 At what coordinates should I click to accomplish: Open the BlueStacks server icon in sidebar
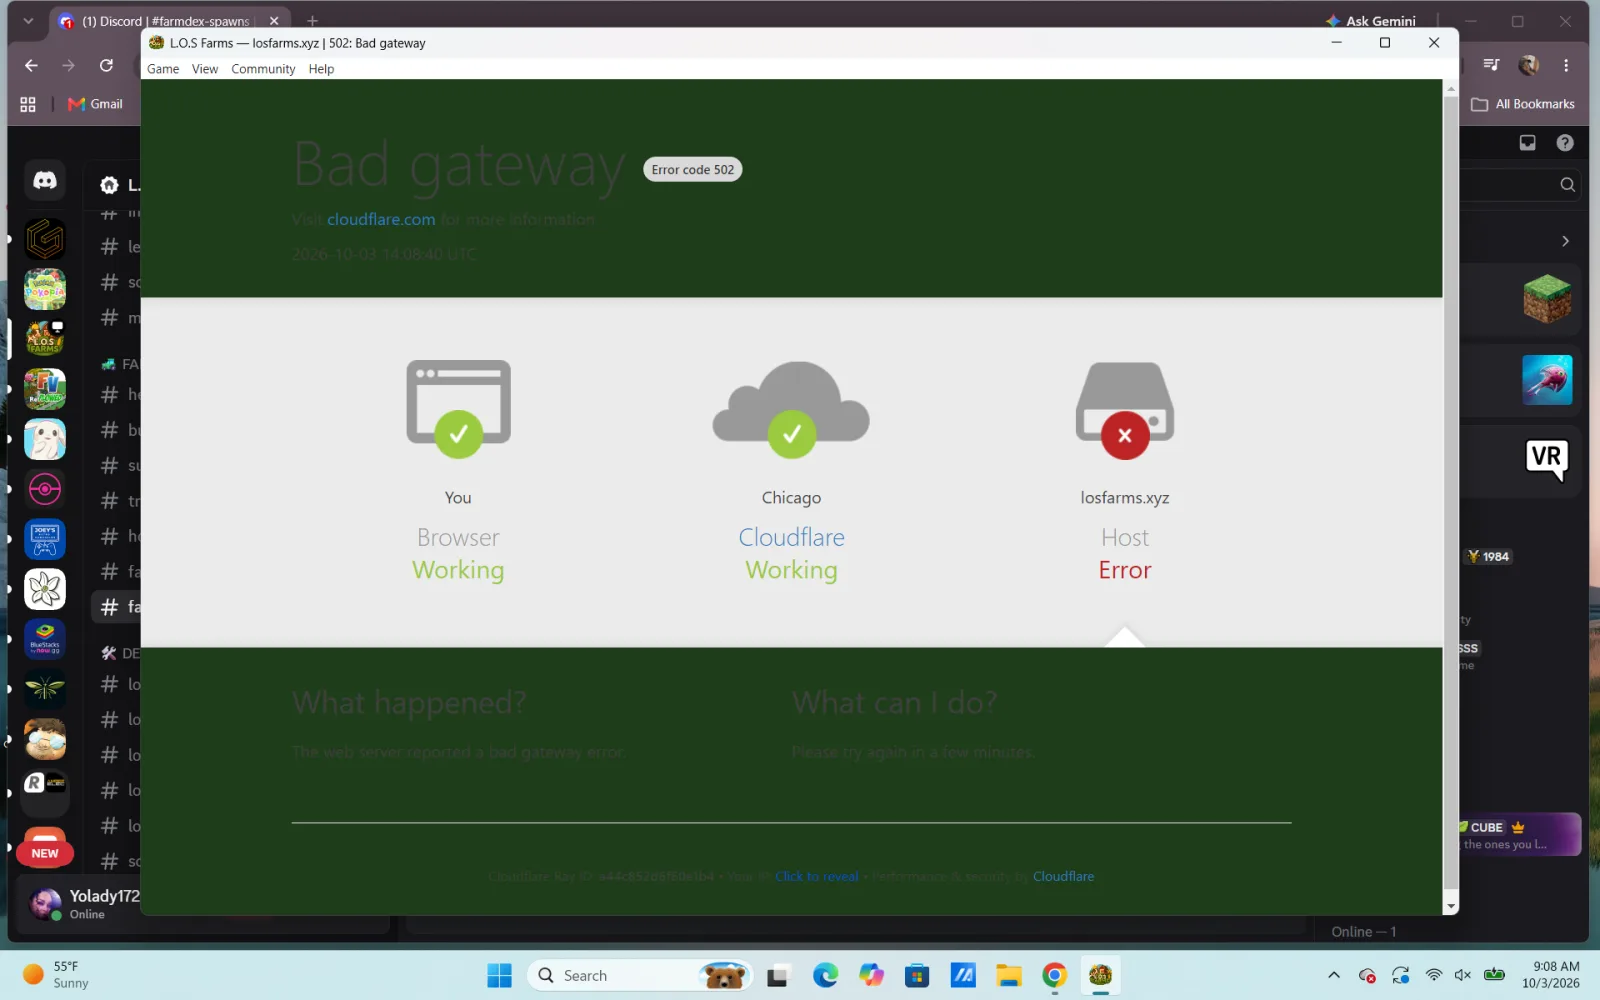click(45, 639)
